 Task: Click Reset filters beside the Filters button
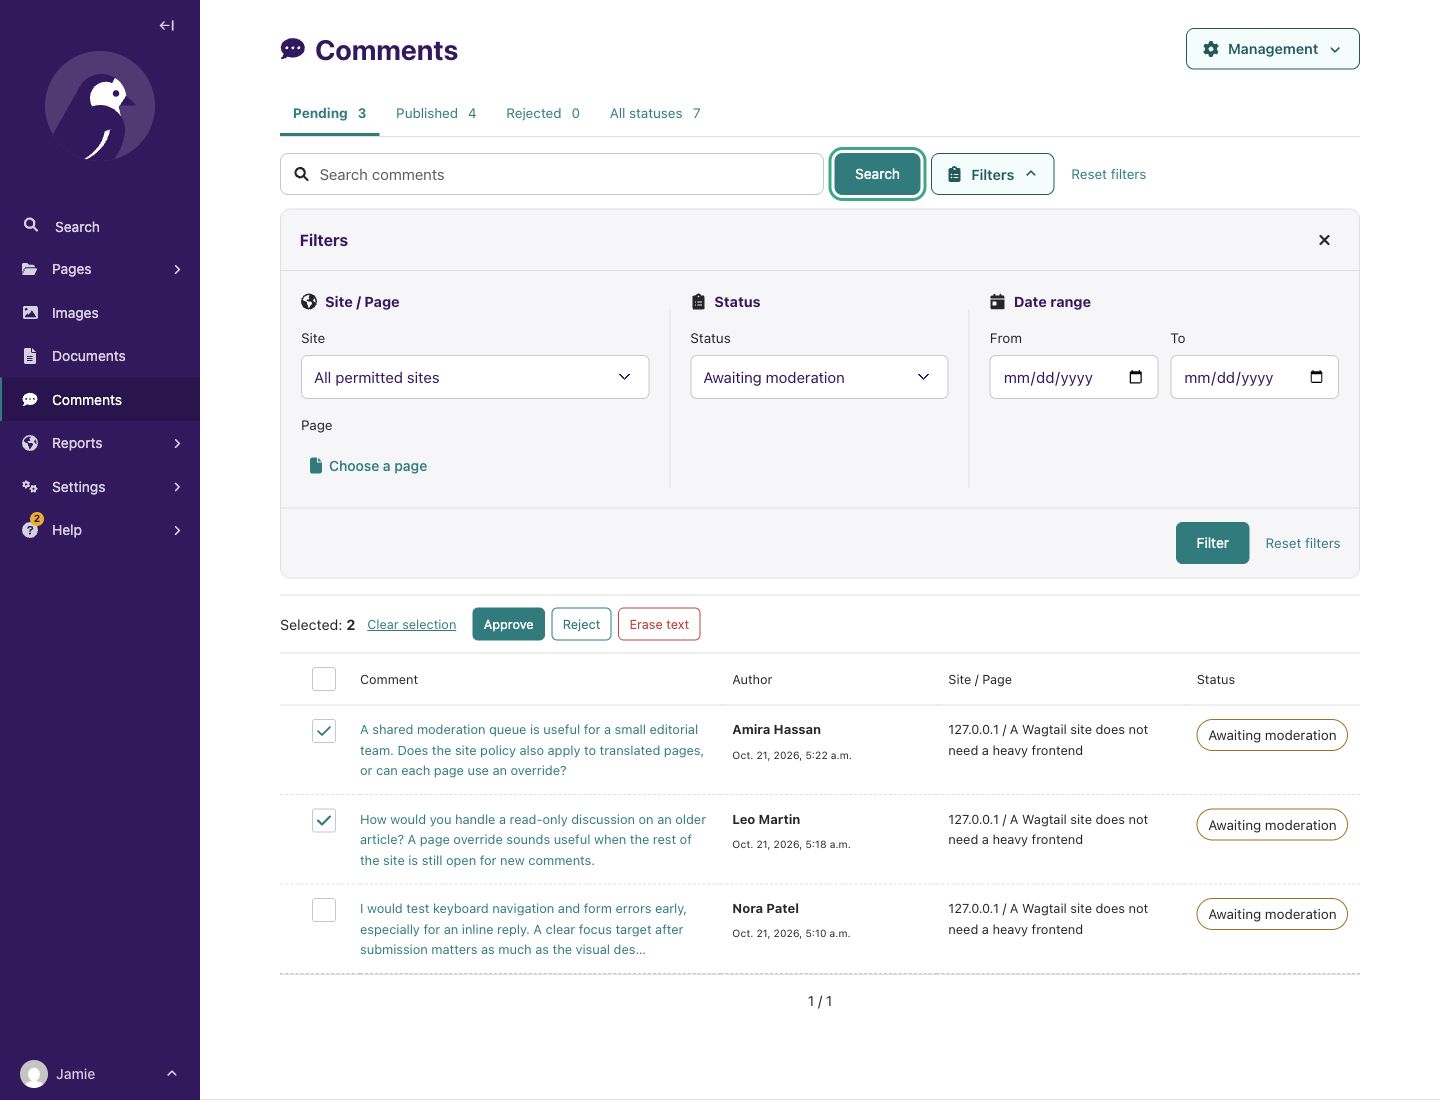click(x=1108, y=174)
